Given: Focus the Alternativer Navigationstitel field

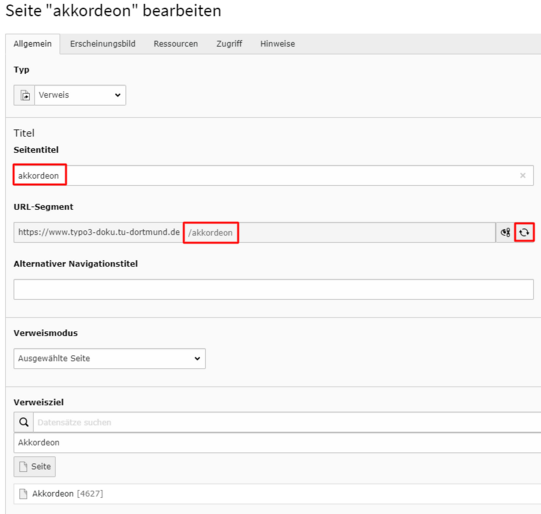Looking at the screenshot, I should click(x=274, y=289).
